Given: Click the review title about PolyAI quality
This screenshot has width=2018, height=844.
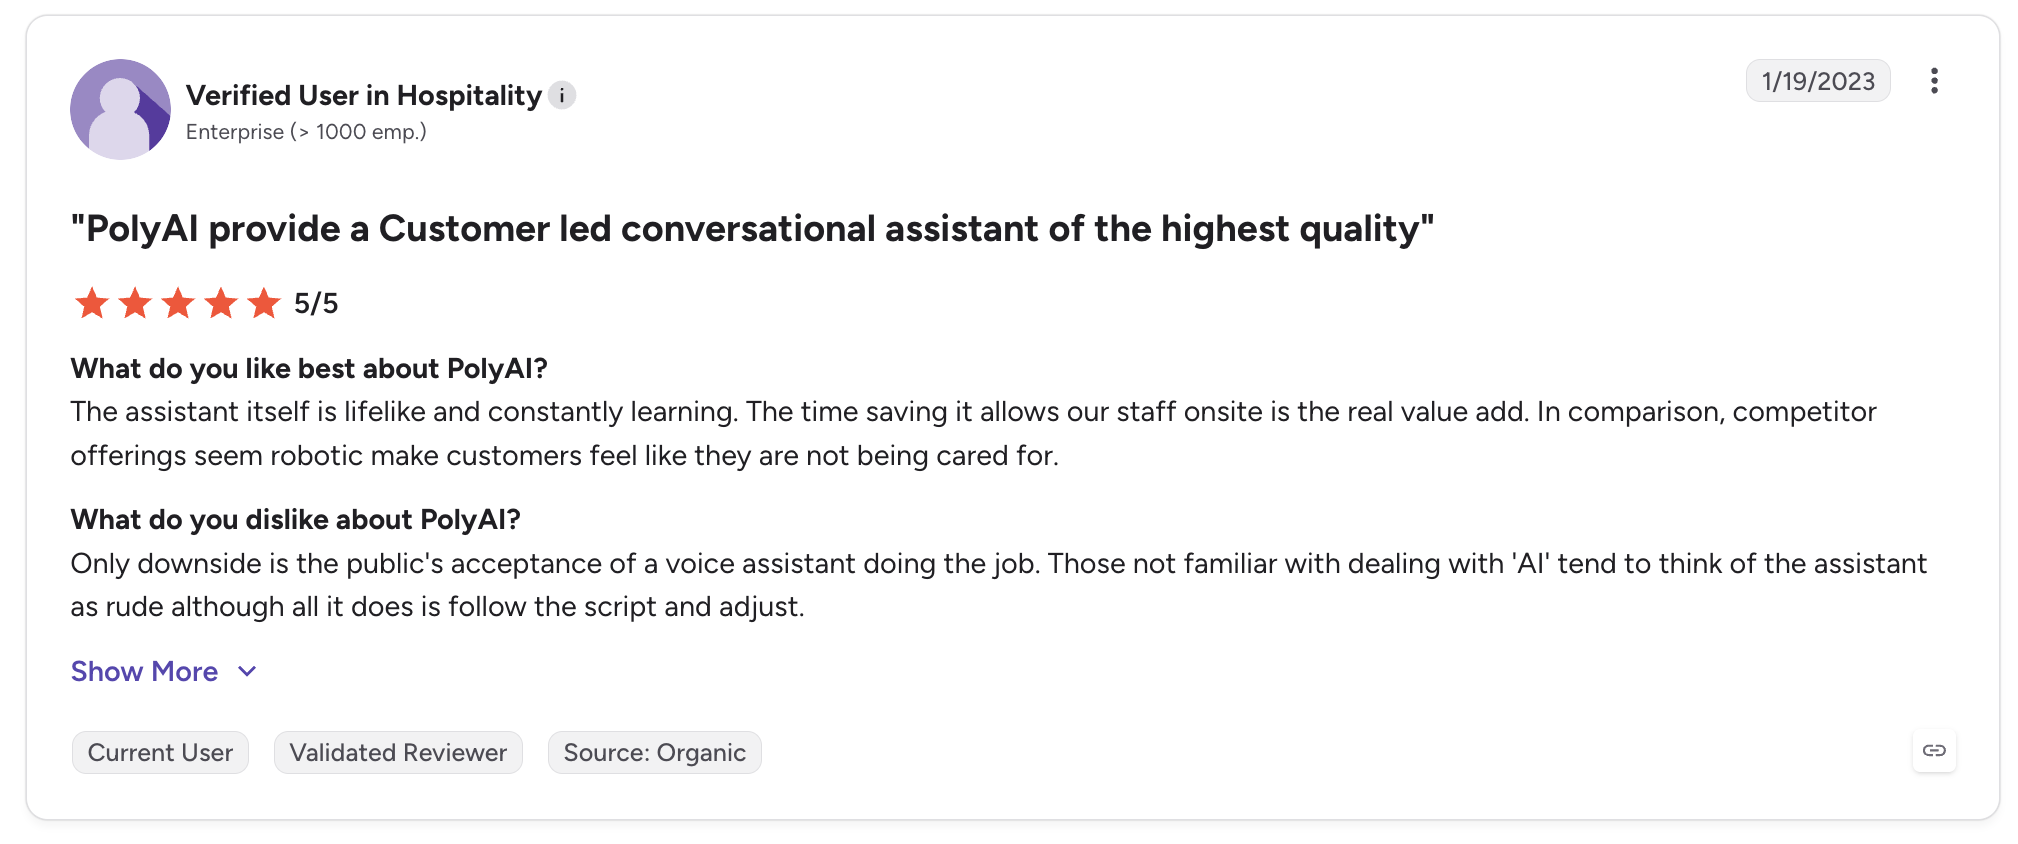Looking at the screenshot, I should pos(752,229).
